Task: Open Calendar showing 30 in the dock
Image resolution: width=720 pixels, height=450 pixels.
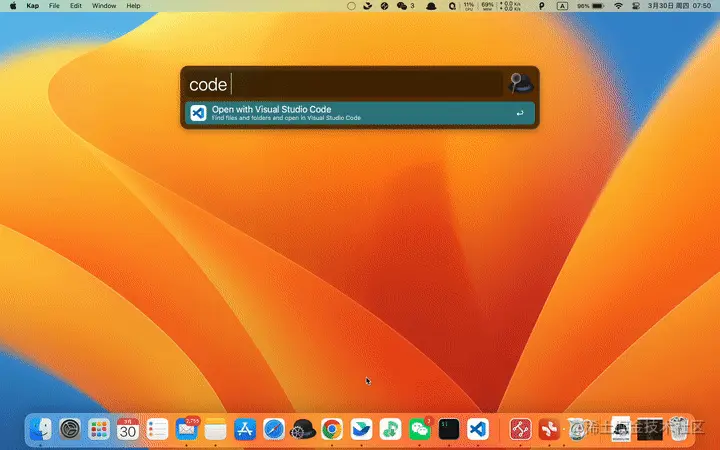Action: pos(128,429)
